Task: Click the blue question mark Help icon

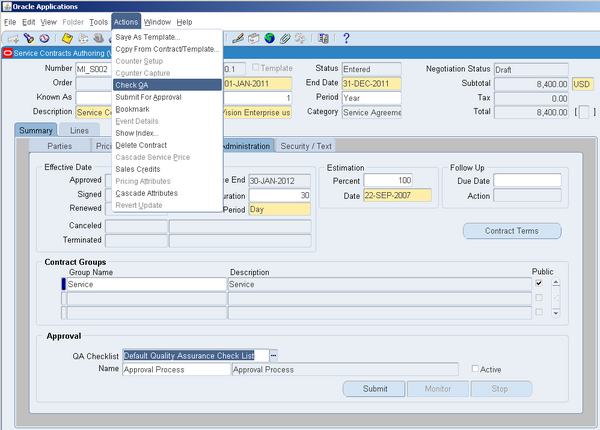Action: [346, 38]
